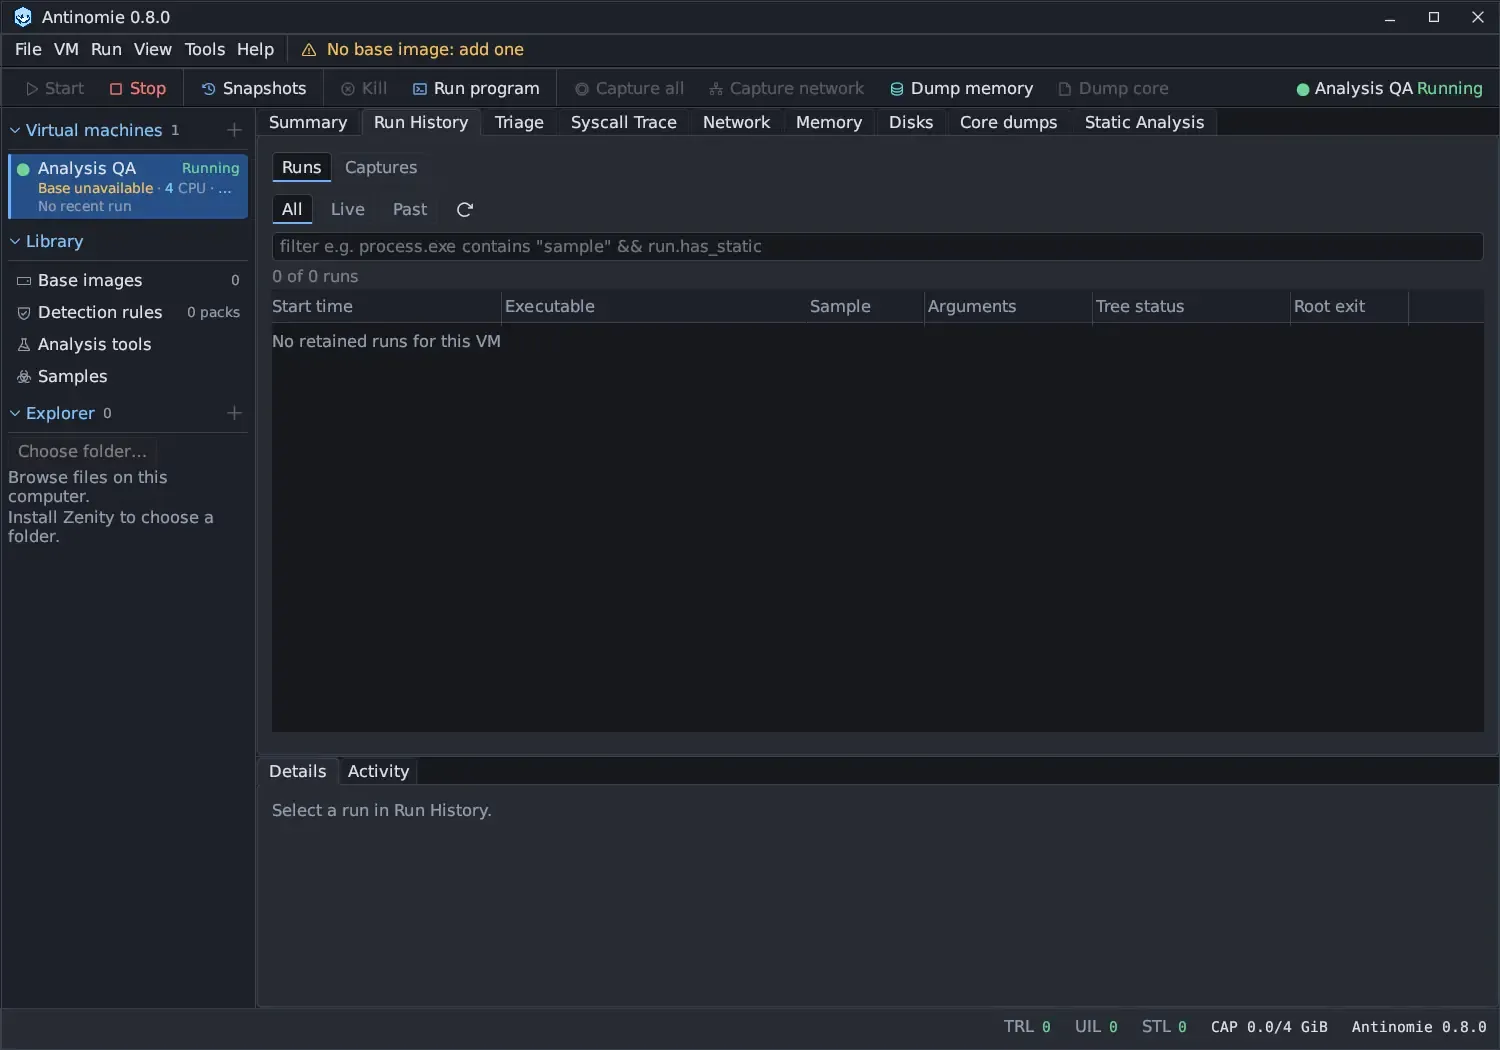Click the Tree status column header
This screenshot has width=1500, height=1050.
[x=1191, y=306]
